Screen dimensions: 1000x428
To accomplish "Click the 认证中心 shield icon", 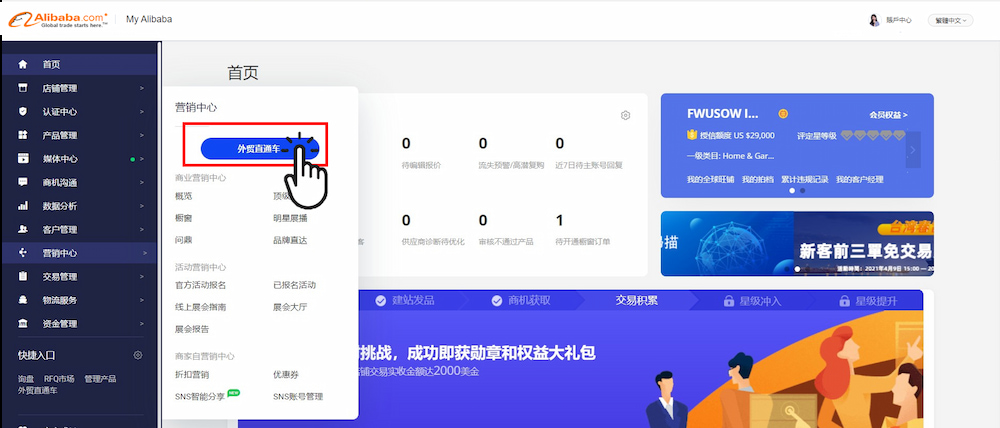I will [x=23, y=111].
